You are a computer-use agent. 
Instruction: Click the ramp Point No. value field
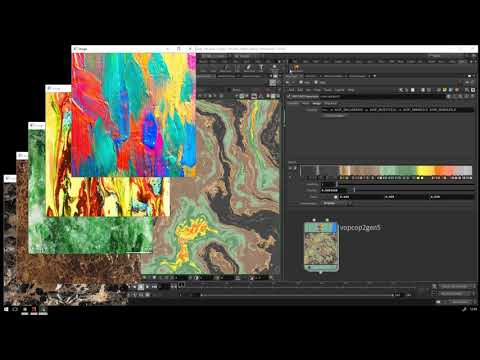pyautogui.click(x=328, y=184)
